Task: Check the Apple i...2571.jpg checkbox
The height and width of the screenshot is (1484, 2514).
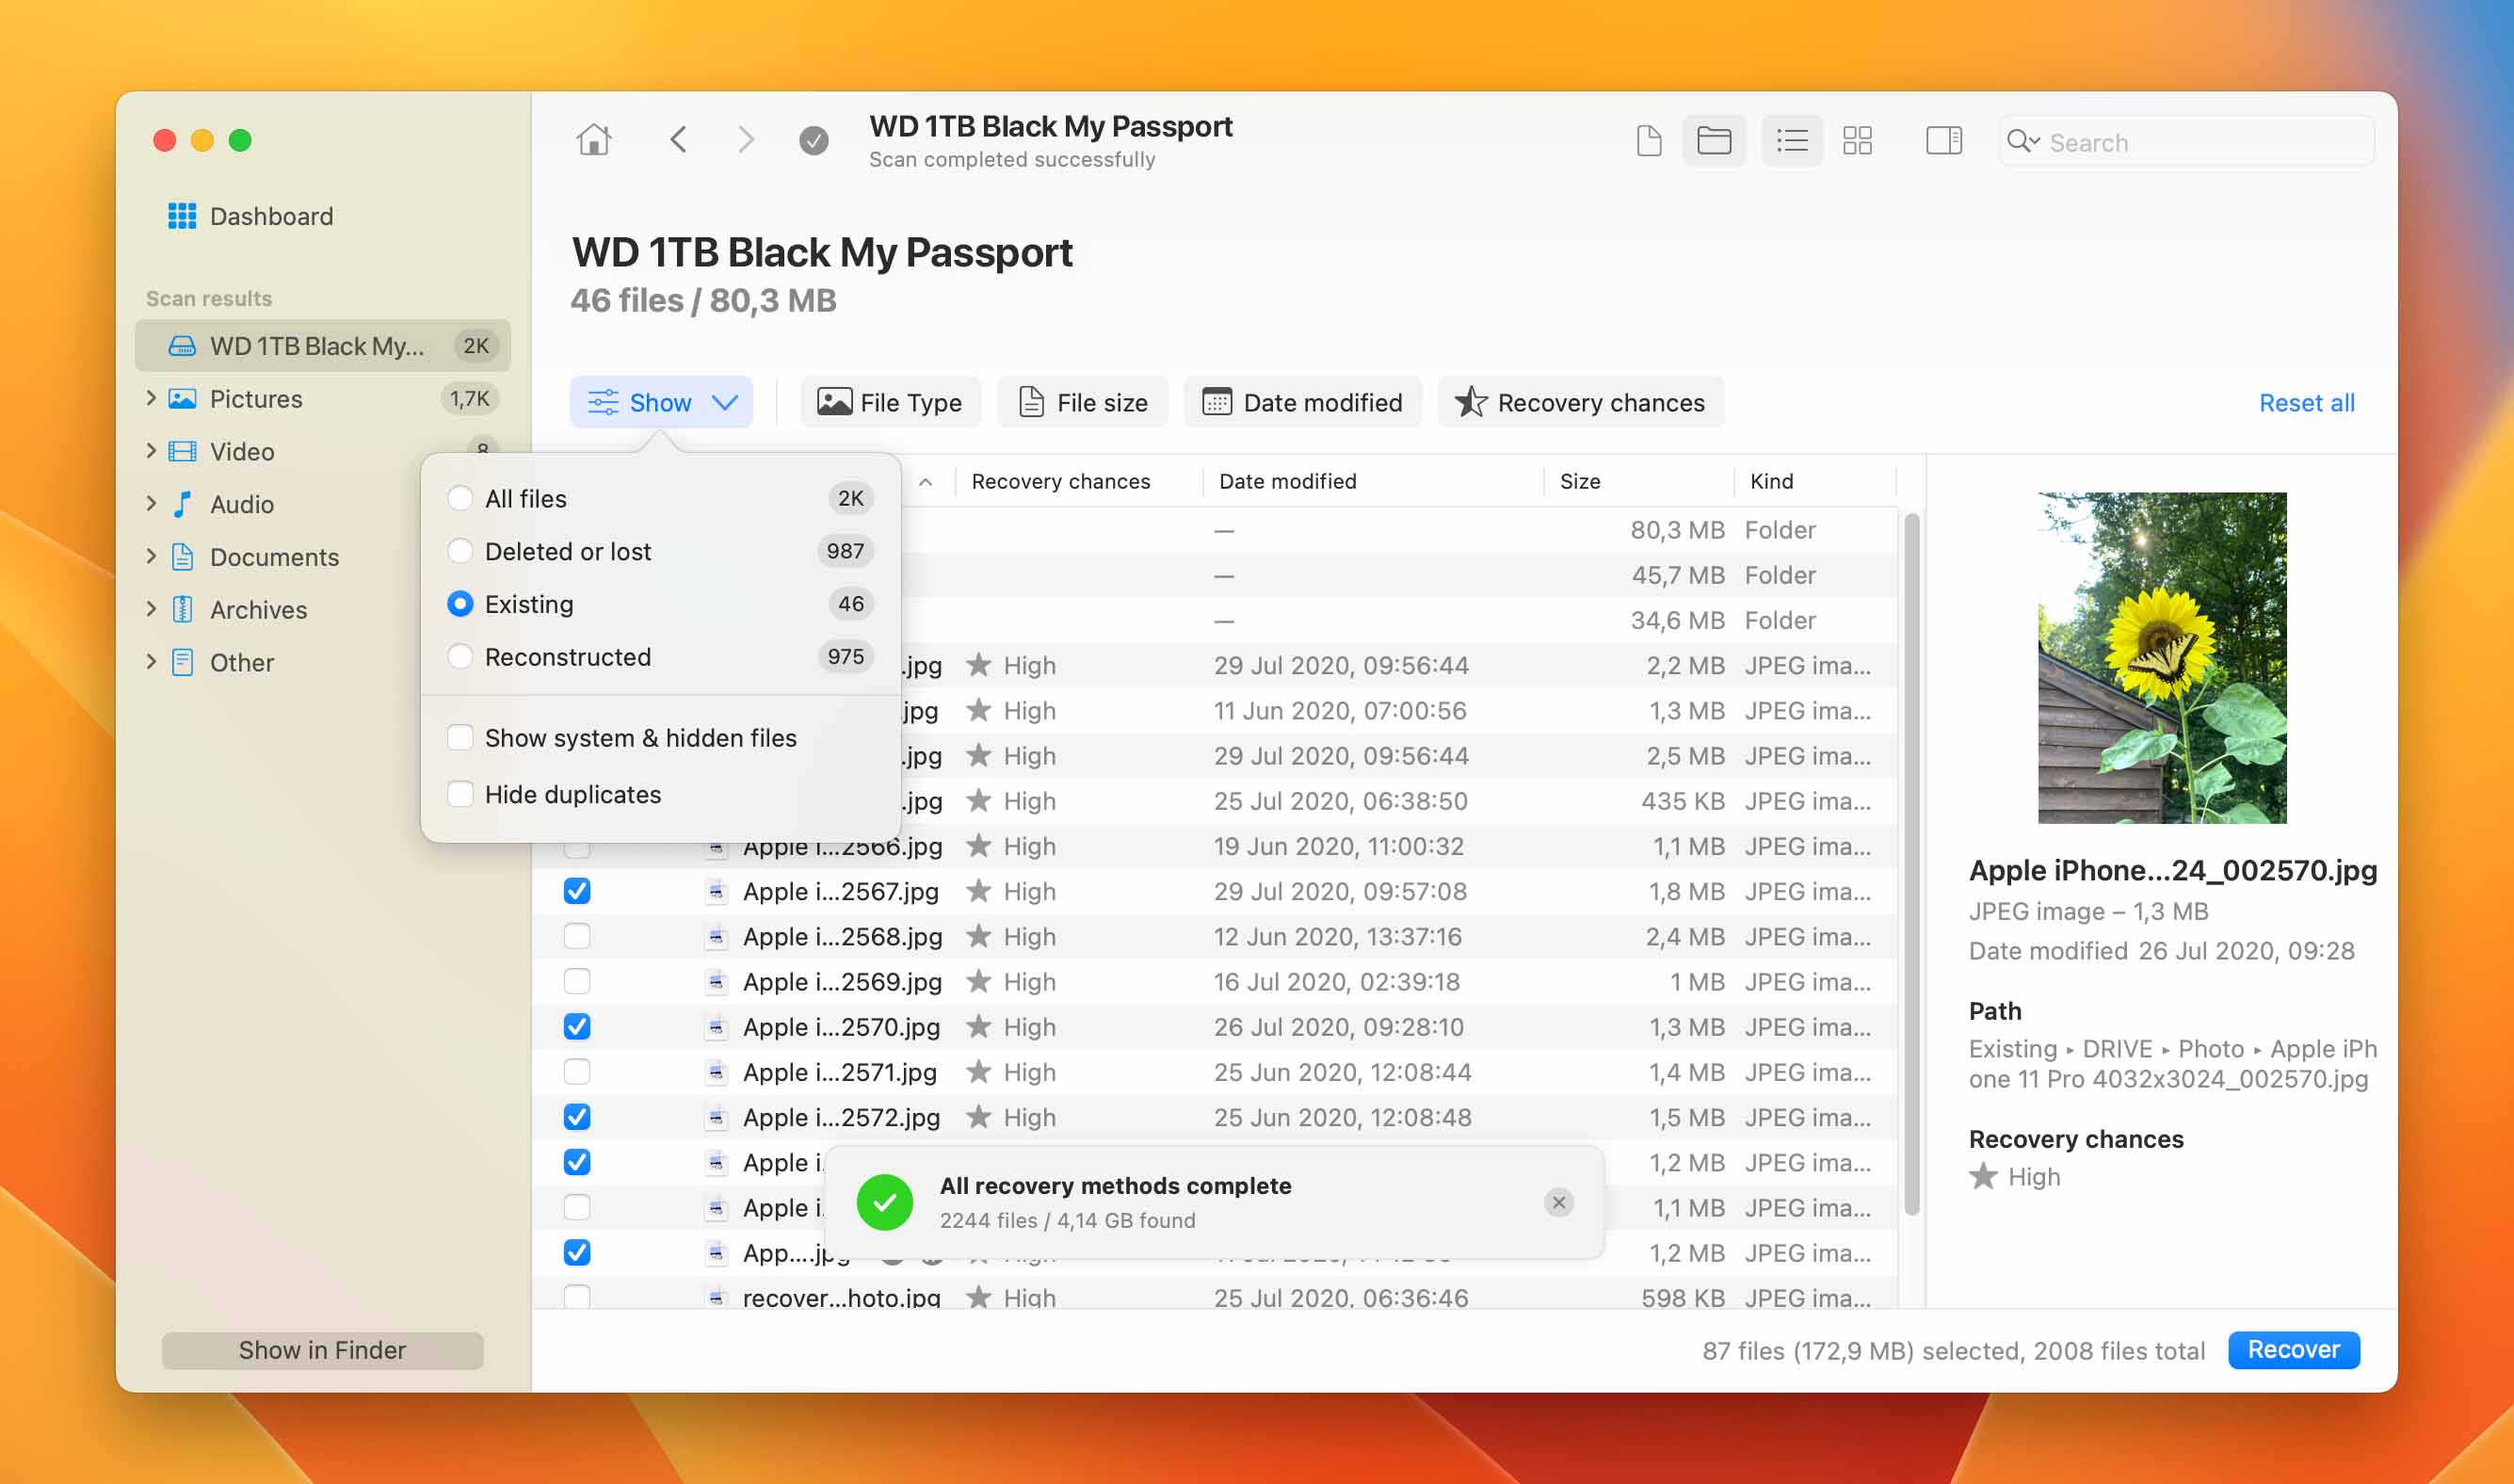Action: point(577,1072)
